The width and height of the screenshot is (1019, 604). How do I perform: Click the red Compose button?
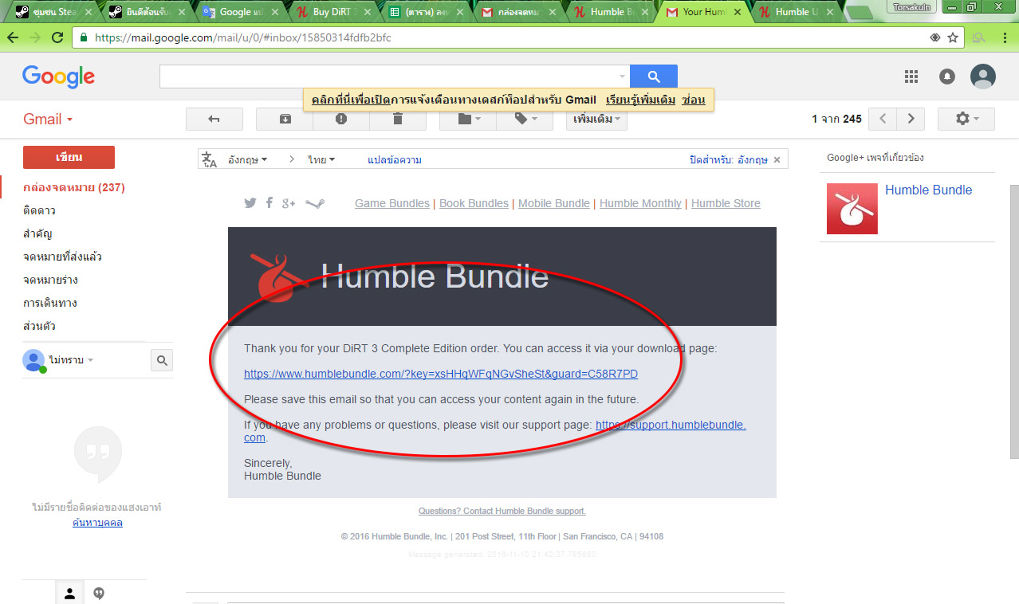tap(69, 157)
